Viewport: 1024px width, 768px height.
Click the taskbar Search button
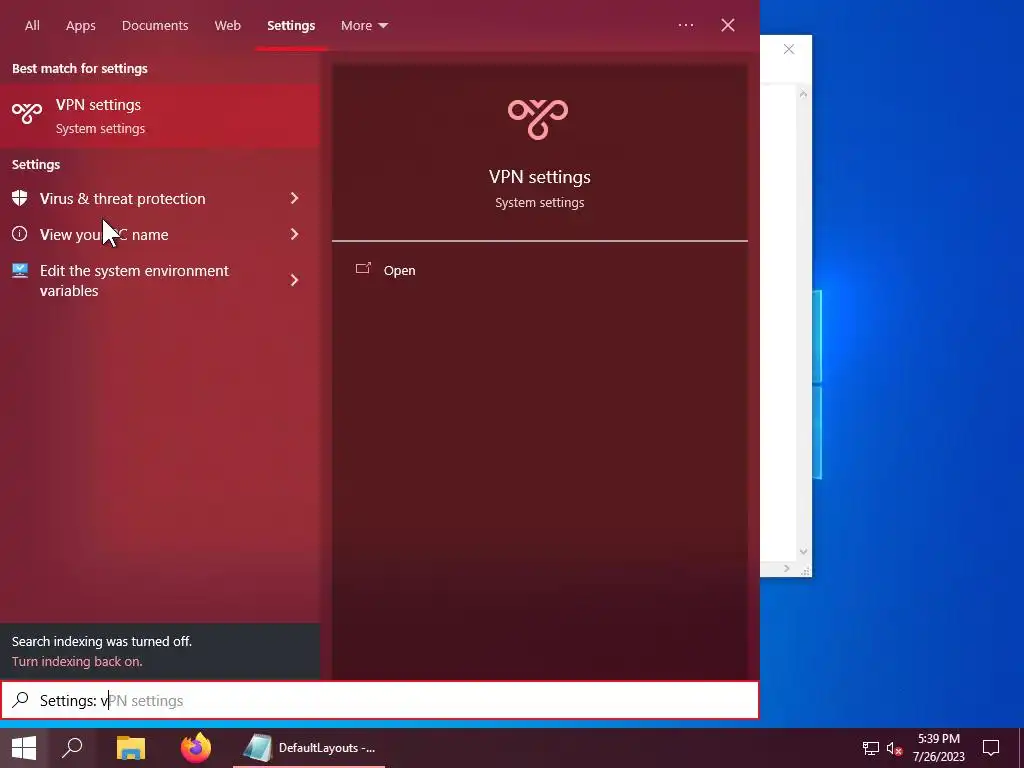pyautogui.click(x=72, y=748)
